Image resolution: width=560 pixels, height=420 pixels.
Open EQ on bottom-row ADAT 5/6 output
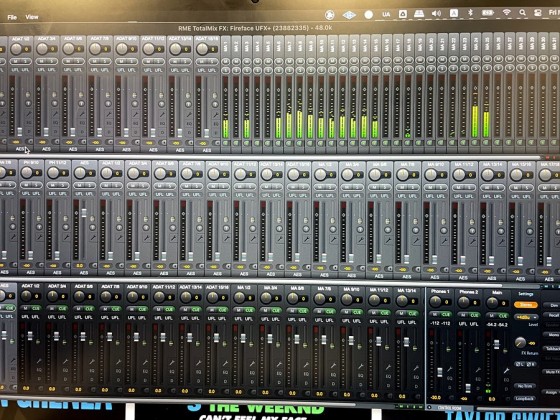(92, 371)
